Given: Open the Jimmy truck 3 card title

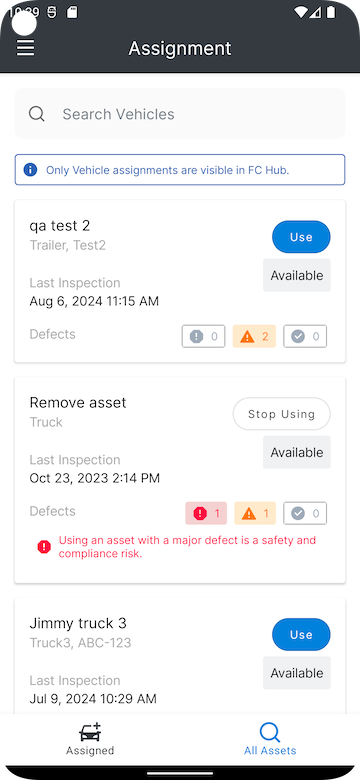Looking at the screenshot, I should 78,623.
